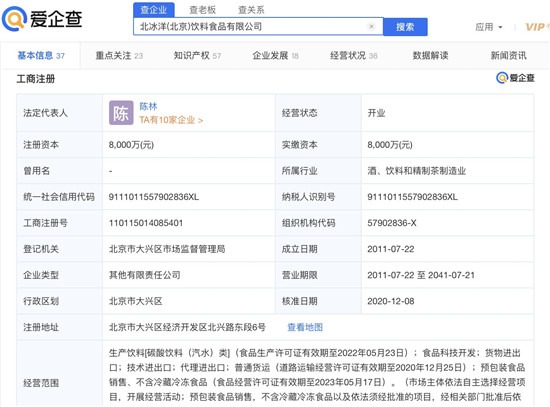
Task: Click business status value 开业
Action: 376,113
